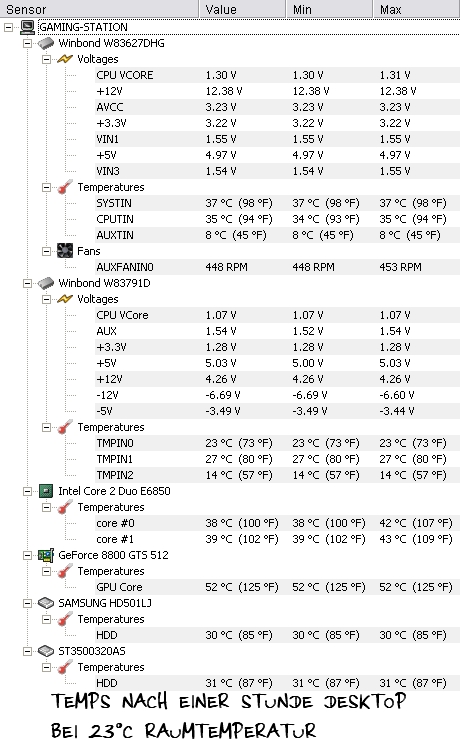
Task: Click the Winbond W83791D chip icon
Action: pyautogui.click(x=46, y=283)
